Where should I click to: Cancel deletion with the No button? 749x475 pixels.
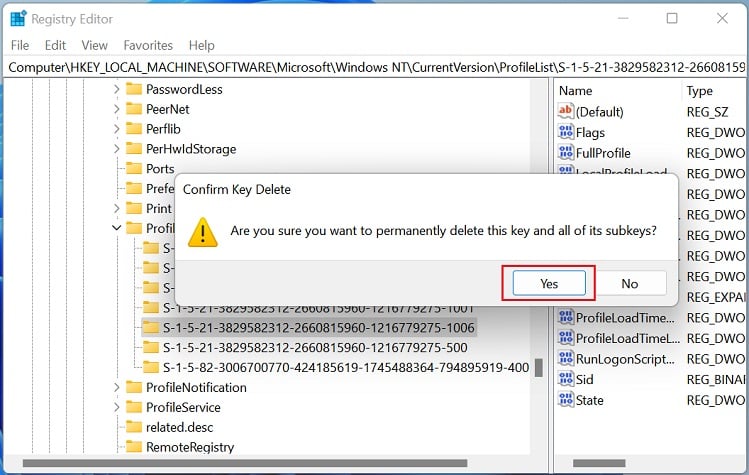pyautogui.click(x=630, y=283)
